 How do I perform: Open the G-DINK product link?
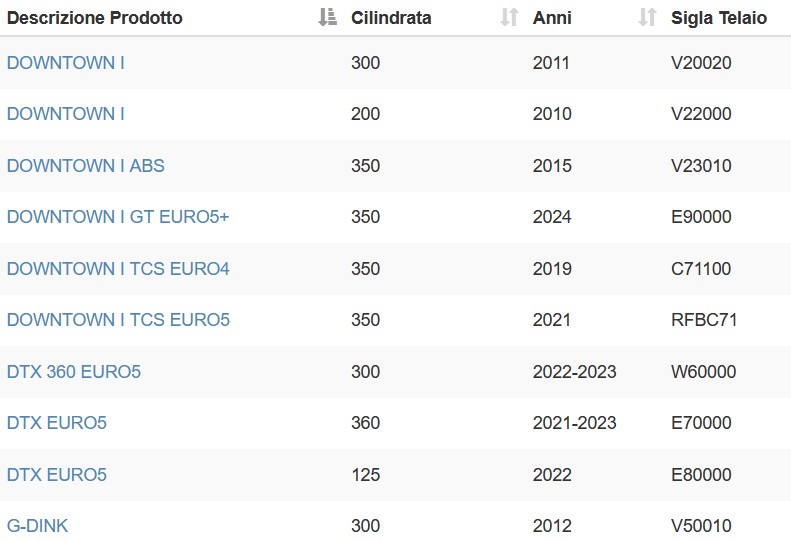pos(37,525)
